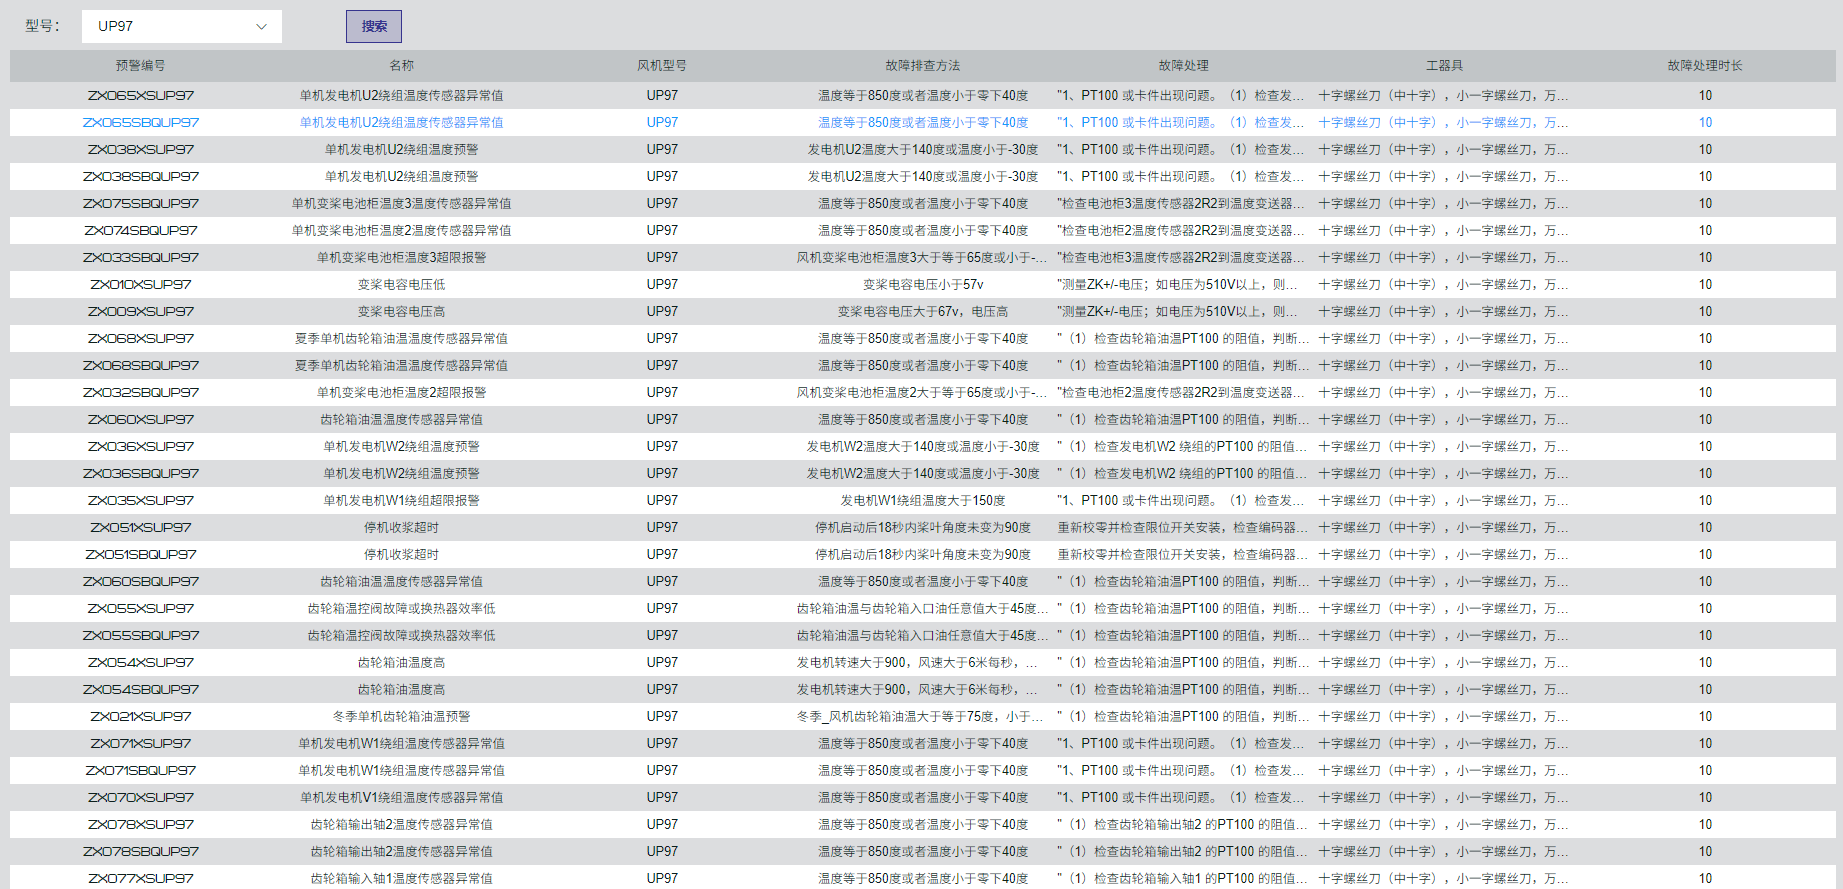Select the 风机型号 column header

[x=661, y=66]
